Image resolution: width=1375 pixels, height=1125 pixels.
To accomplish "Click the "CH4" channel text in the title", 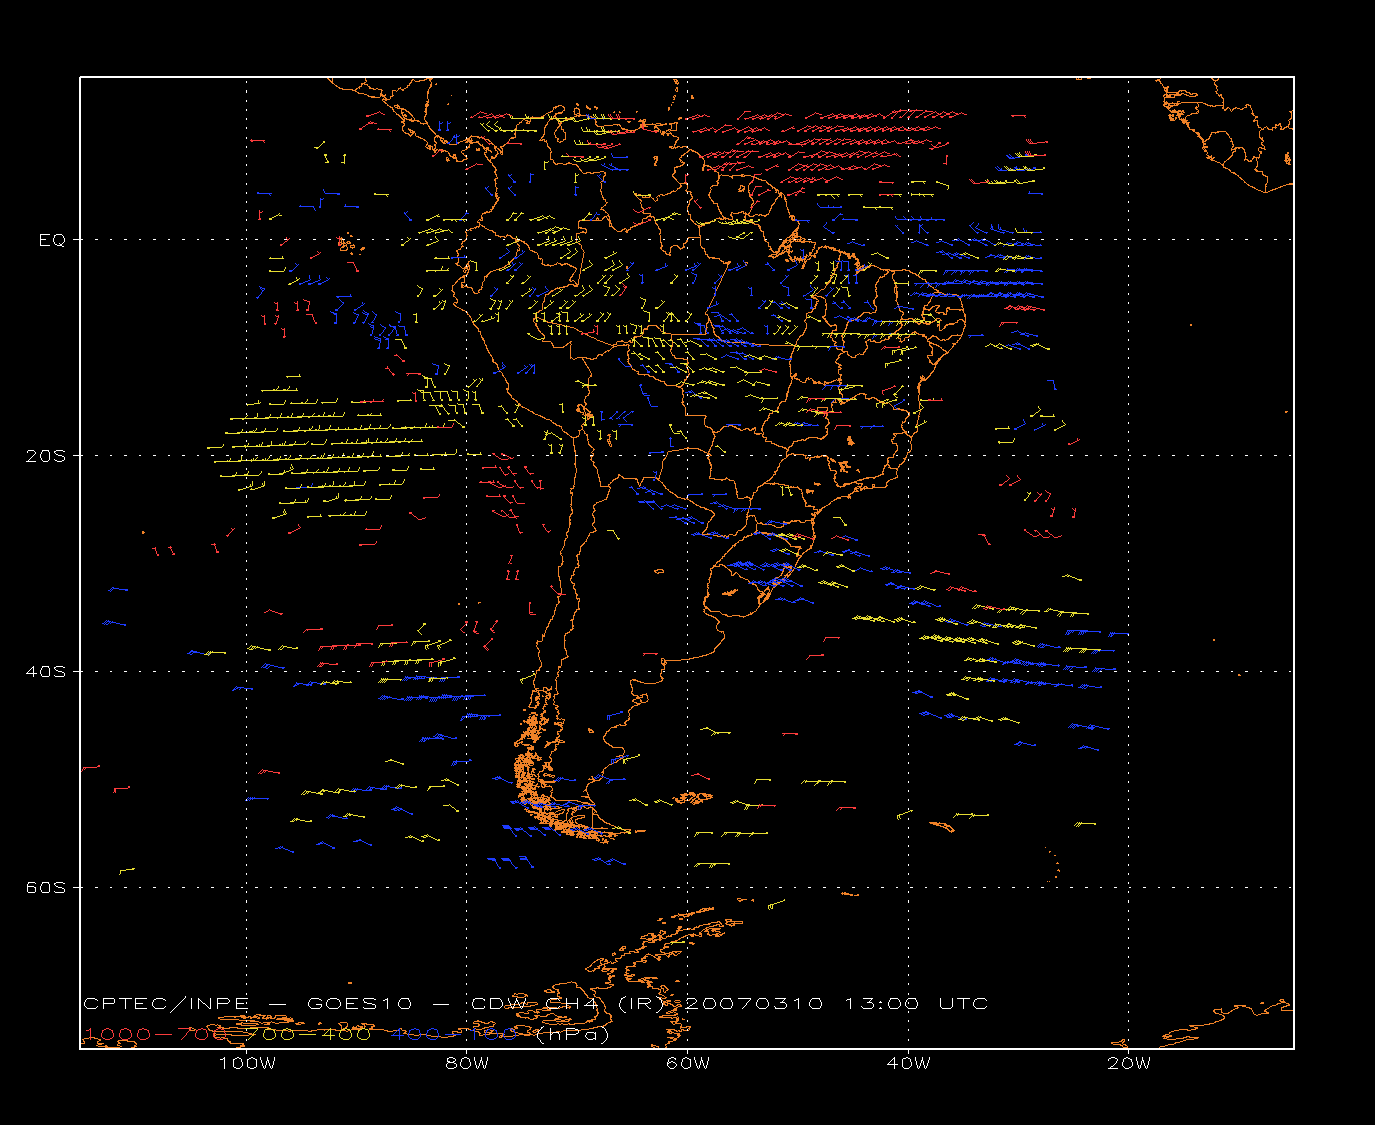I will [573, 1003].
